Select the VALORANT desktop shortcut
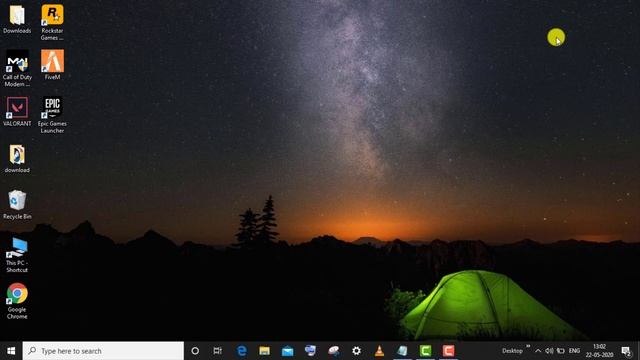 click(x=17, y=111)
